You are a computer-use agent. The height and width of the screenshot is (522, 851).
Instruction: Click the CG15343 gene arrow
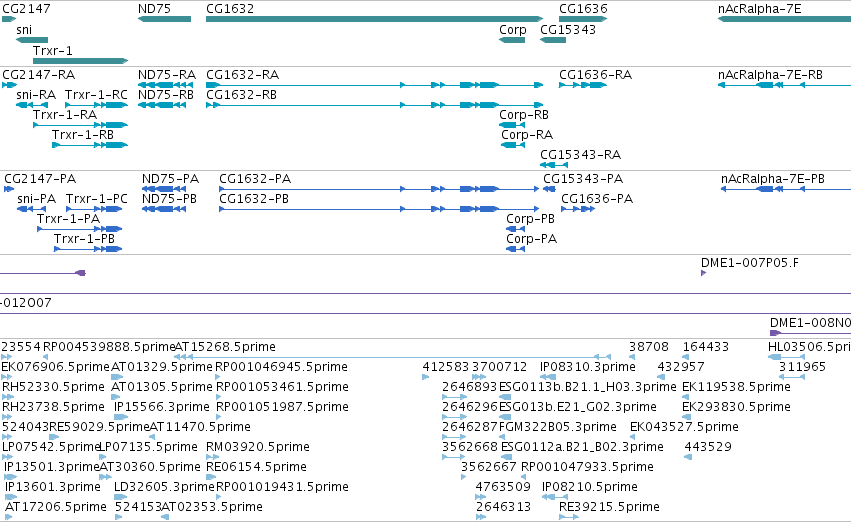(553, 40)
